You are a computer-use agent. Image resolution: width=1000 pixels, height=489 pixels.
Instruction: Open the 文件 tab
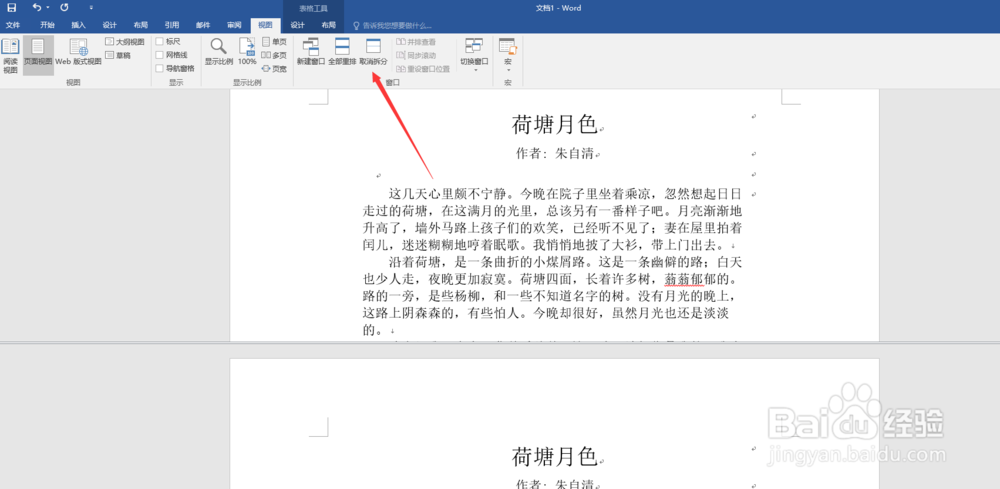click(13, 26)
